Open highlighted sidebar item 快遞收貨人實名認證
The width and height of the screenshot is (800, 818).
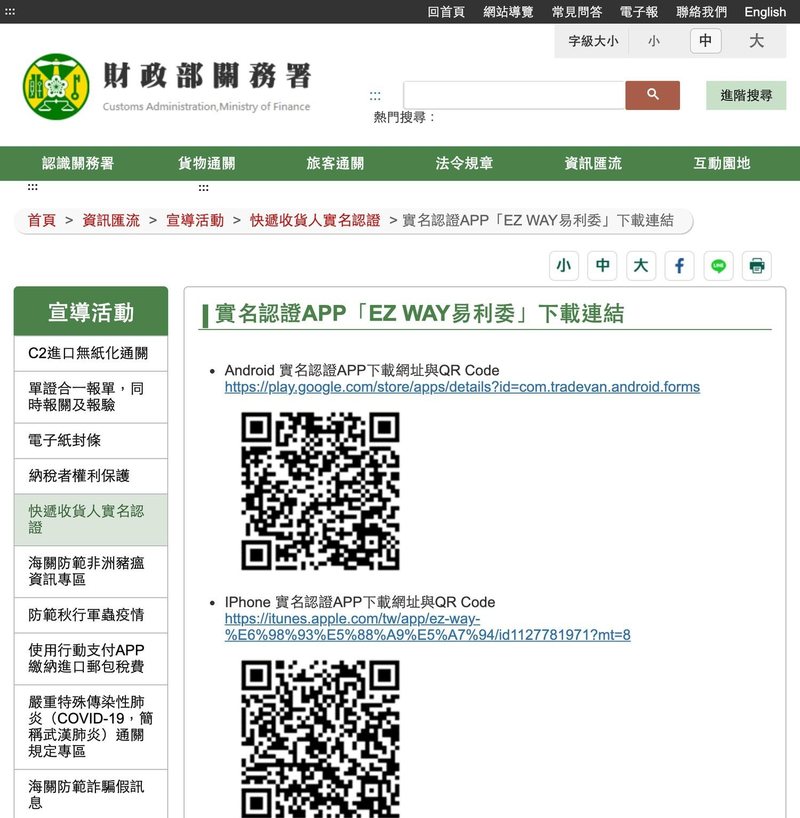click(x=91, y=520)
